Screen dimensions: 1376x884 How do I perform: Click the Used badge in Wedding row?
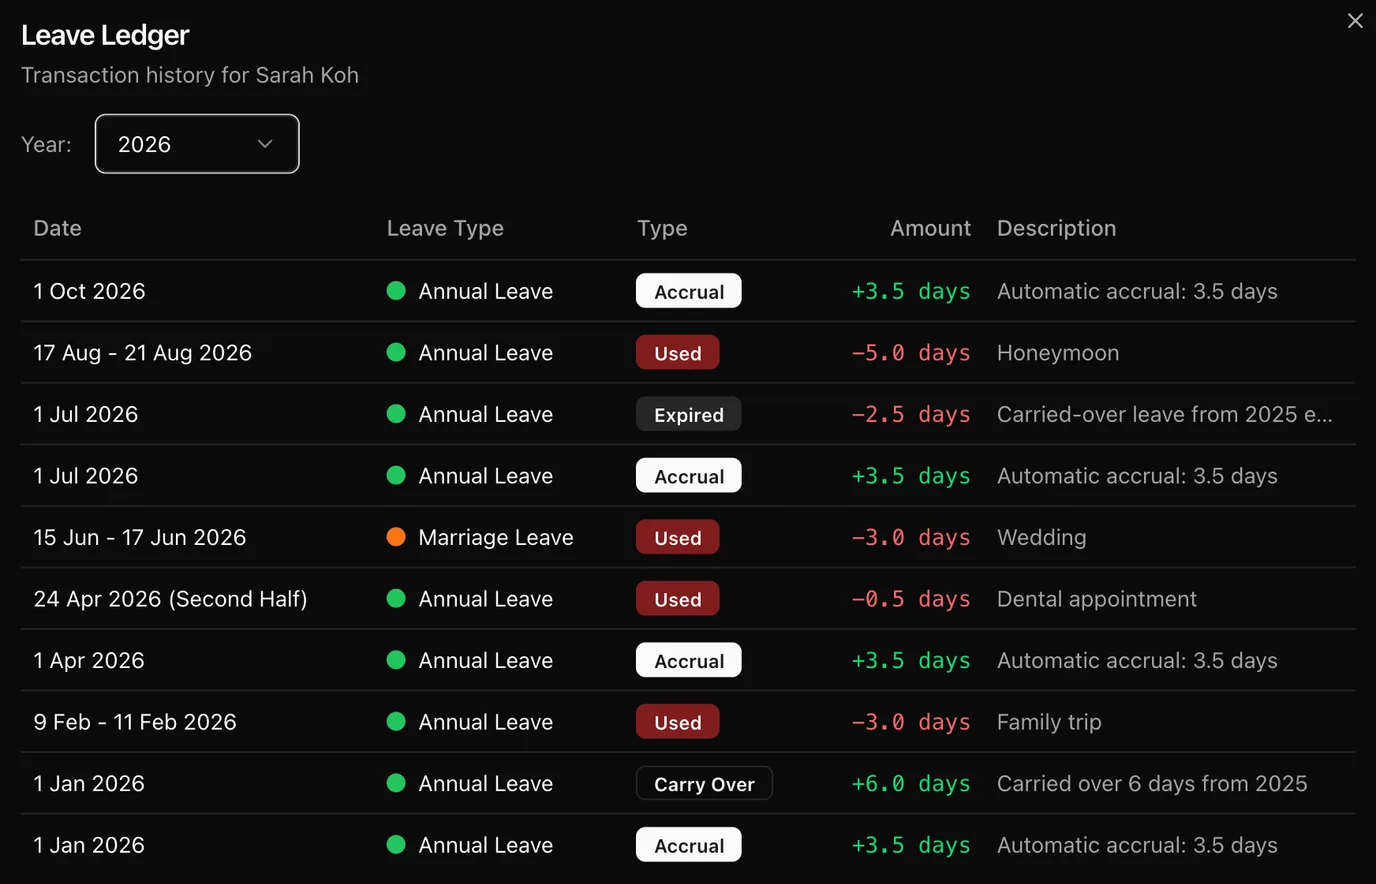(678, 538)
